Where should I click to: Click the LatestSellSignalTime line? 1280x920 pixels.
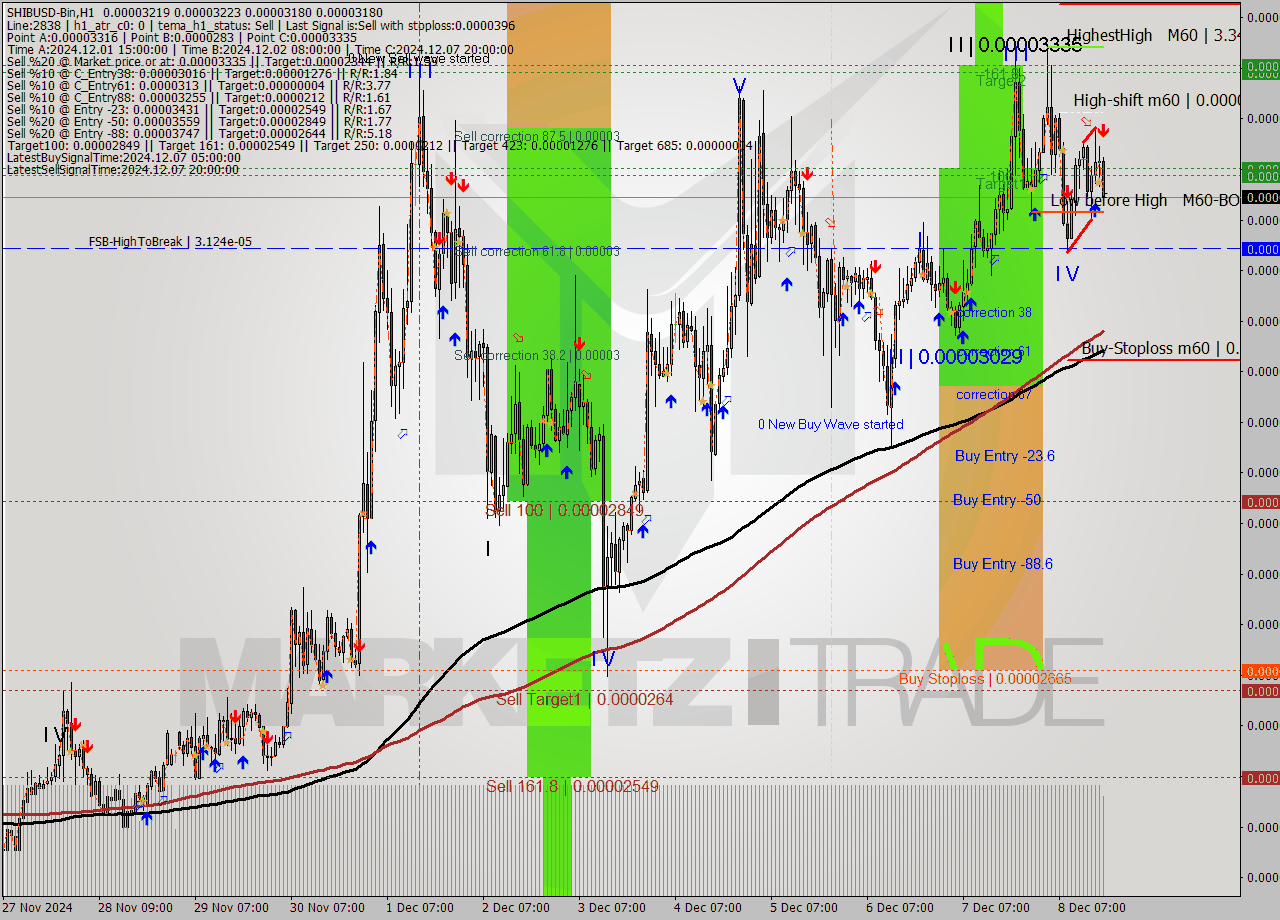pos(123,169)
